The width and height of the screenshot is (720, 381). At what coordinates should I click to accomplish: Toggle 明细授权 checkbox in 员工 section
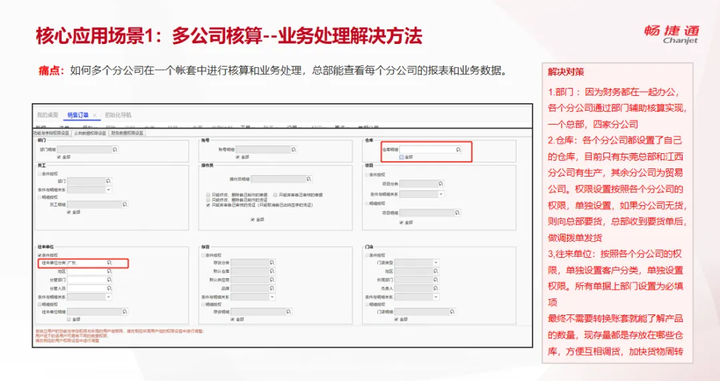[39, 197]
